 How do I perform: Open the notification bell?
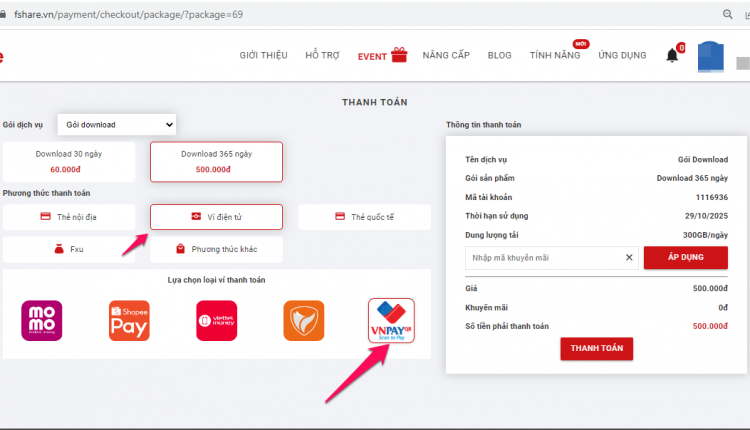672,55
